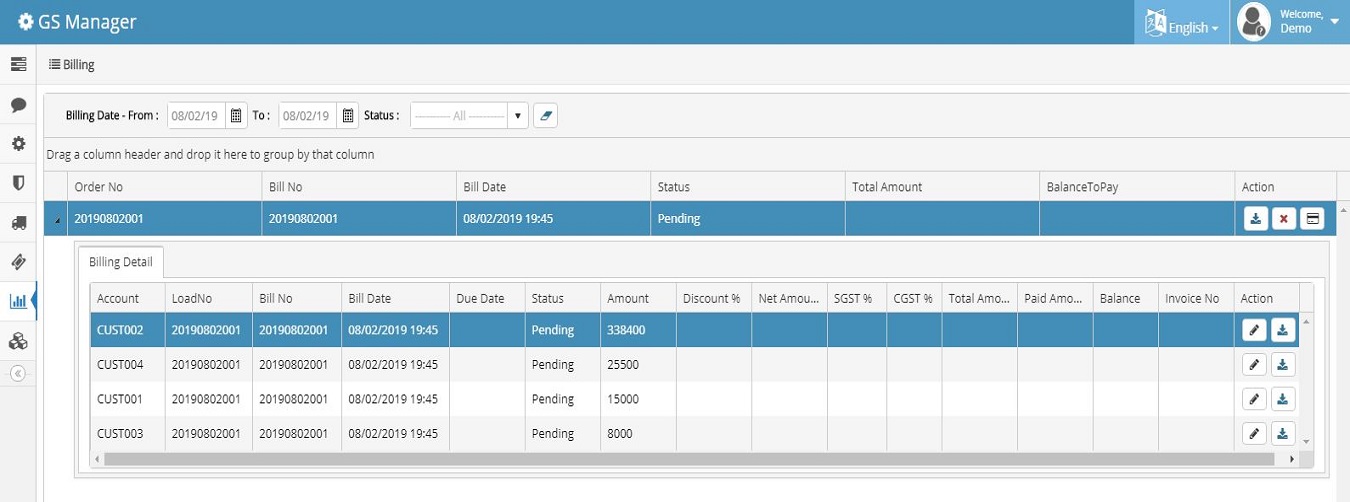
Task: Open payment card icon for order 20190802001
Action: click(x=1313, y=218)
